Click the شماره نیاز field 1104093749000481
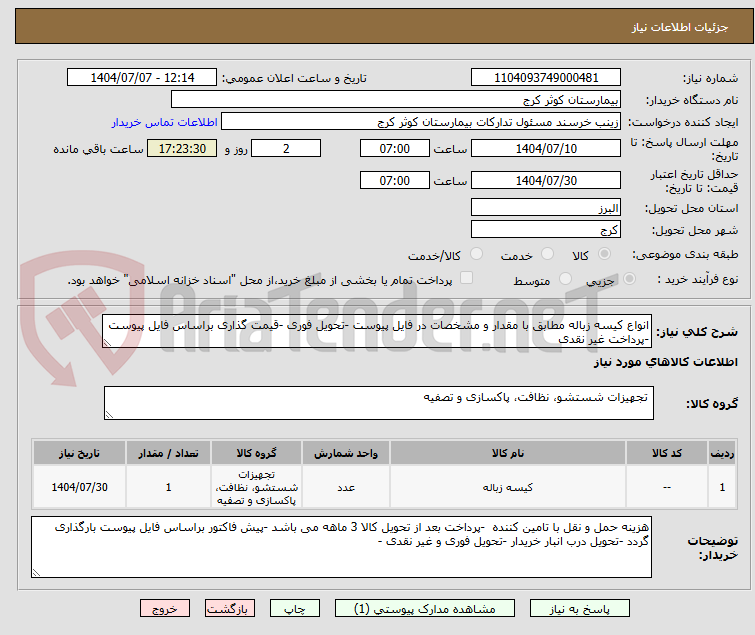Image resolution: width=755 pixels, height=635 pixels. pos(546,78)
